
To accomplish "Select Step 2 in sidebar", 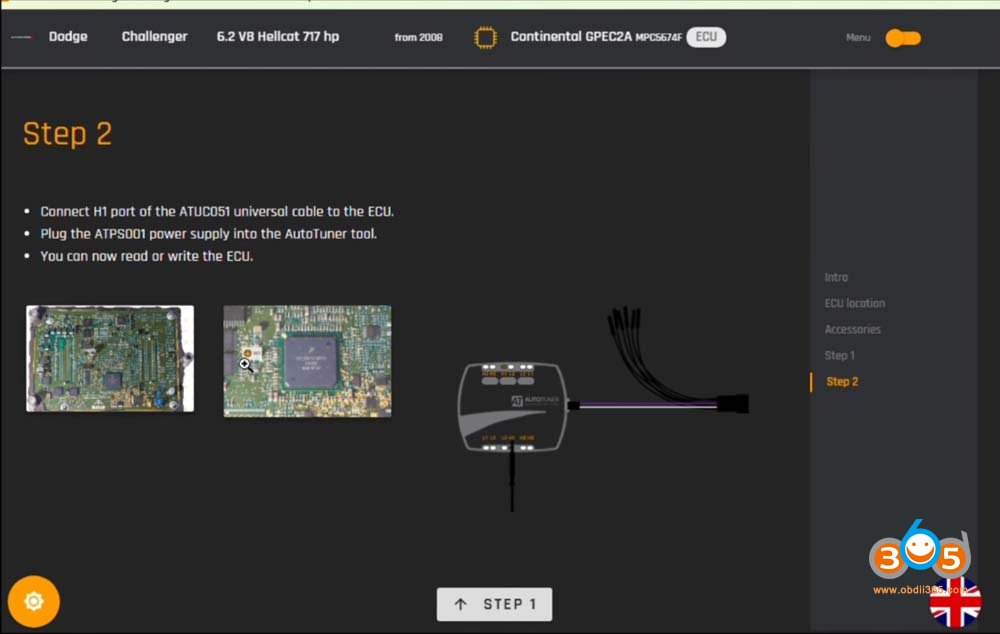I will [842, 382].
